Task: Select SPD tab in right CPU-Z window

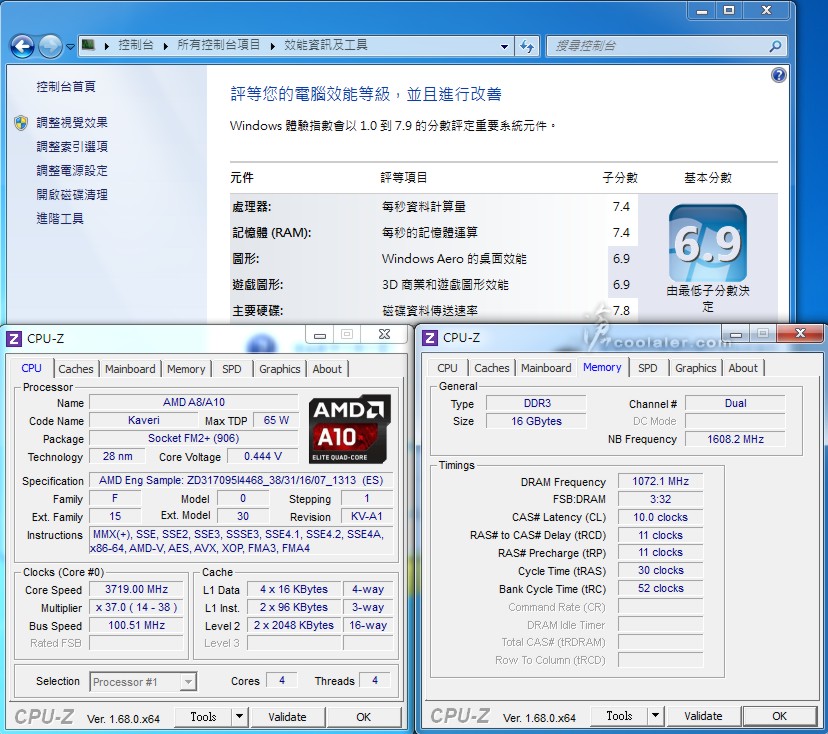Action: (x=648, y=368)
